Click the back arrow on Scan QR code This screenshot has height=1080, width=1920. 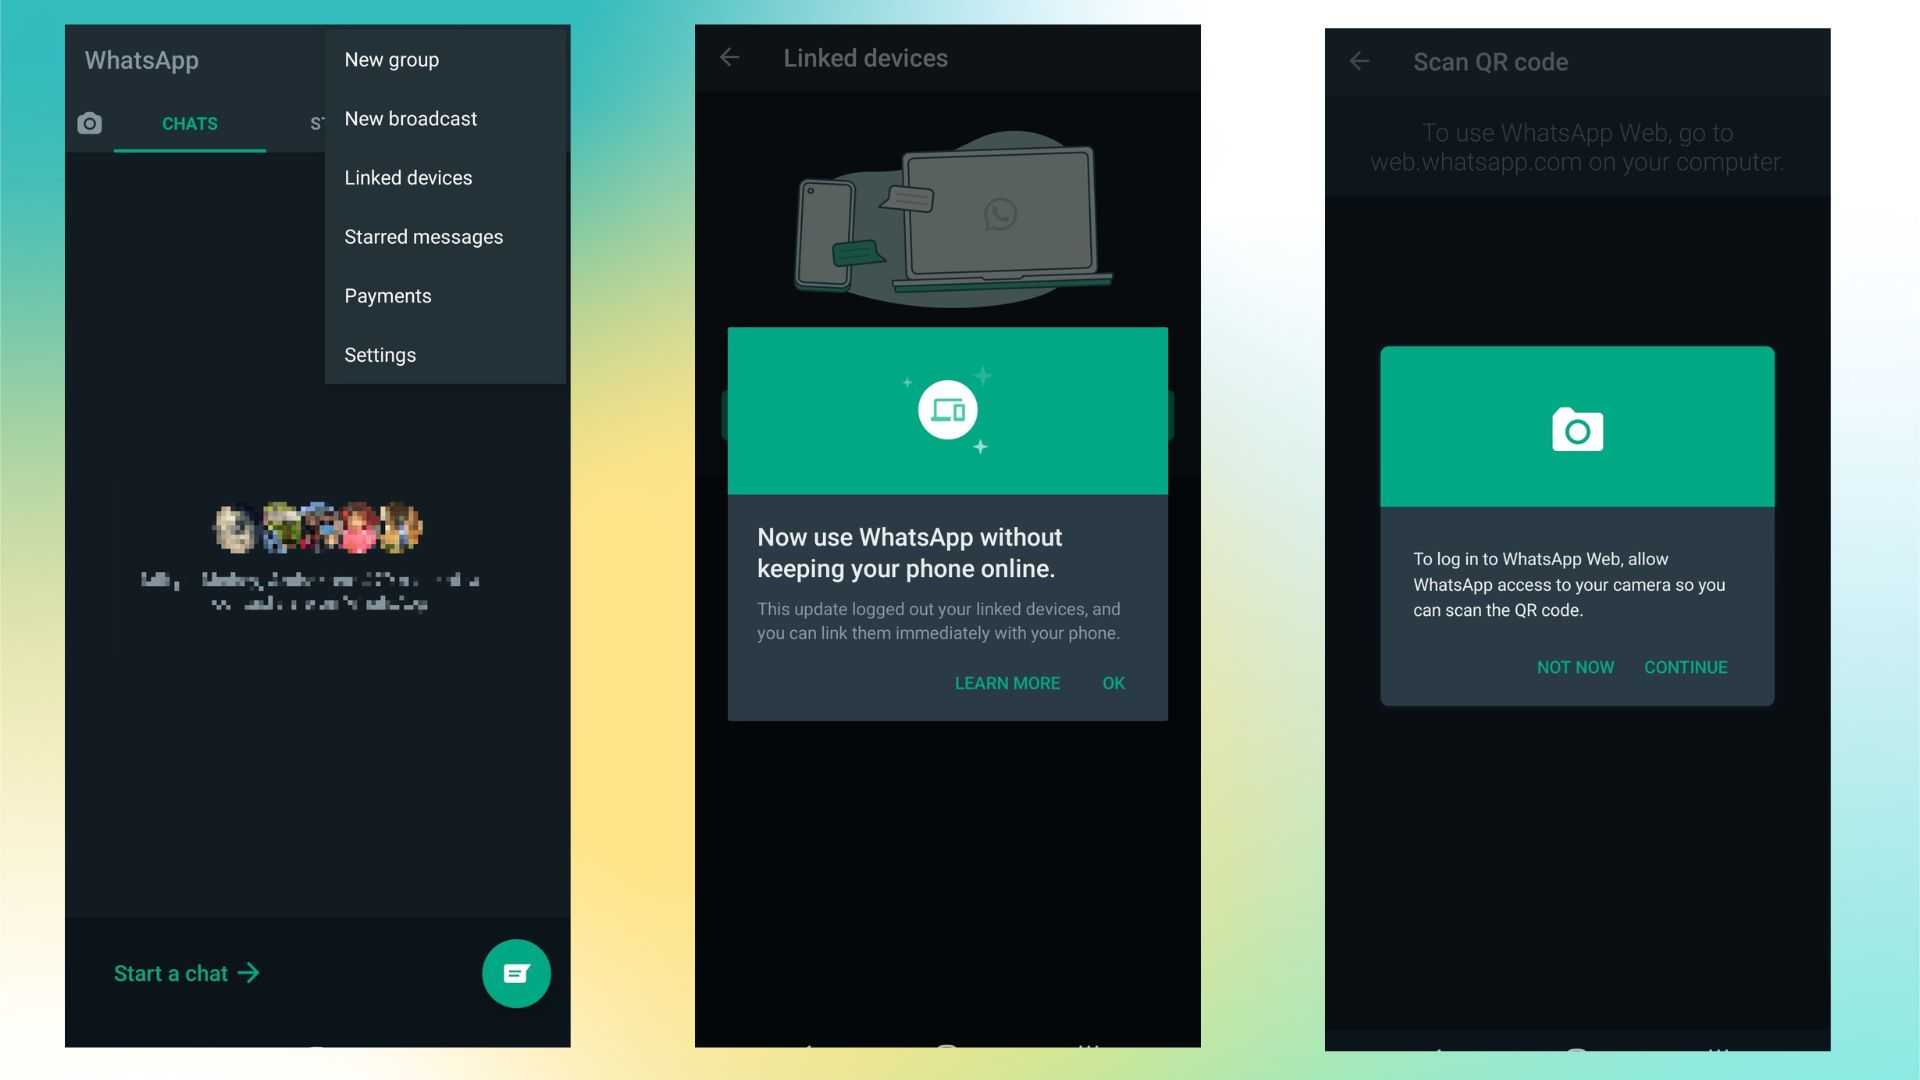[1362, 61]
